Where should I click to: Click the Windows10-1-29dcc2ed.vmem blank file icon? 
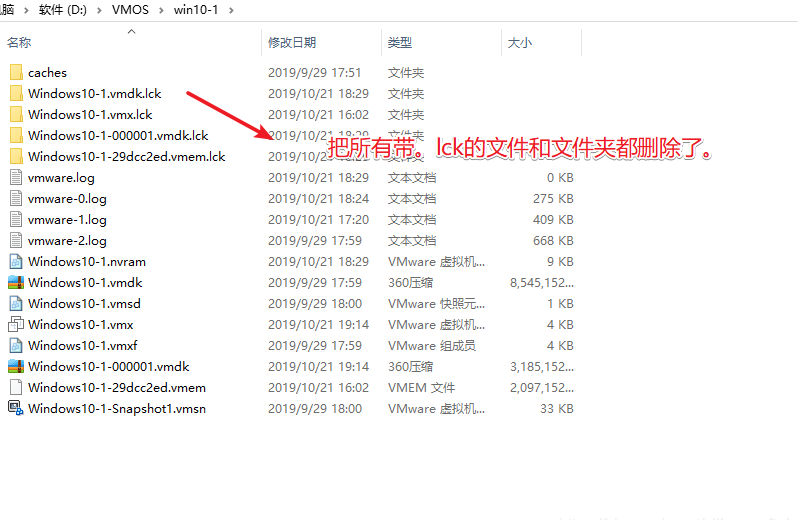pyautogui.click(x=16, y=387)
